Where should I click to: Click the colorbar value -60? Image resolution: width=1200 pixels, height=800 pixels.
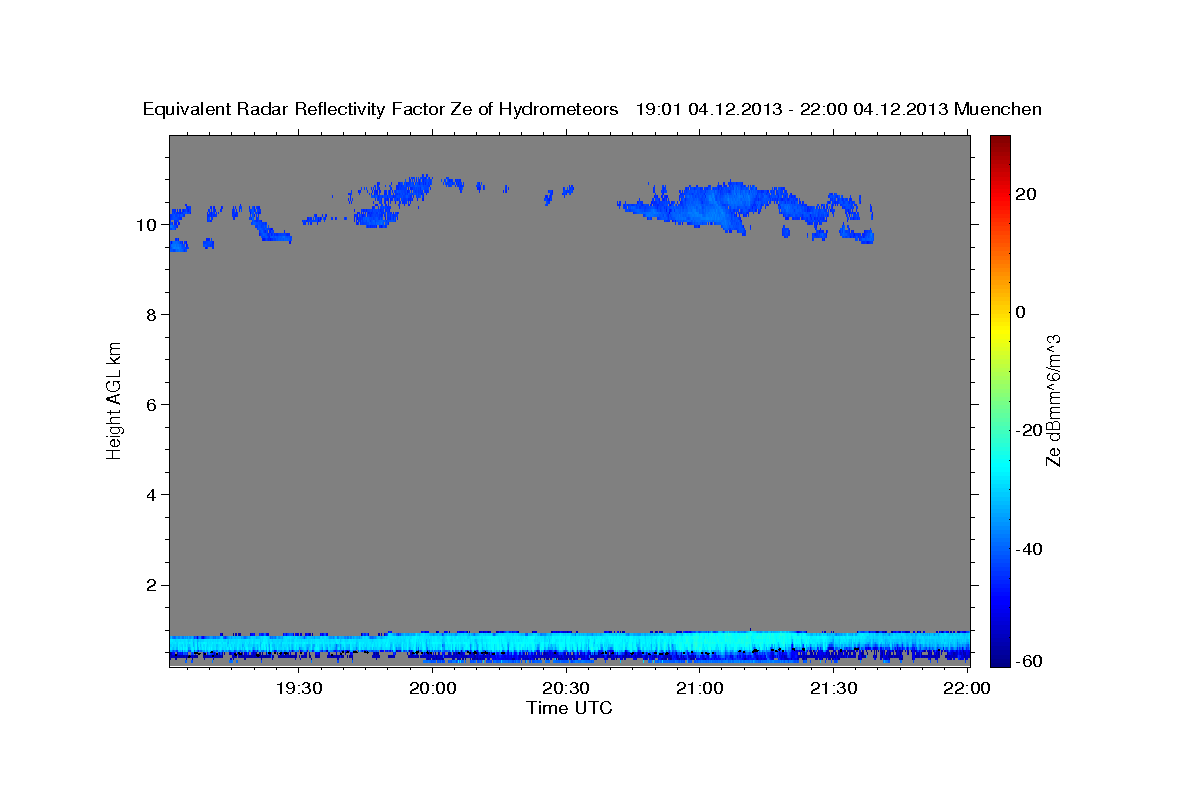pyautogui.click(x=1029, y=661)
